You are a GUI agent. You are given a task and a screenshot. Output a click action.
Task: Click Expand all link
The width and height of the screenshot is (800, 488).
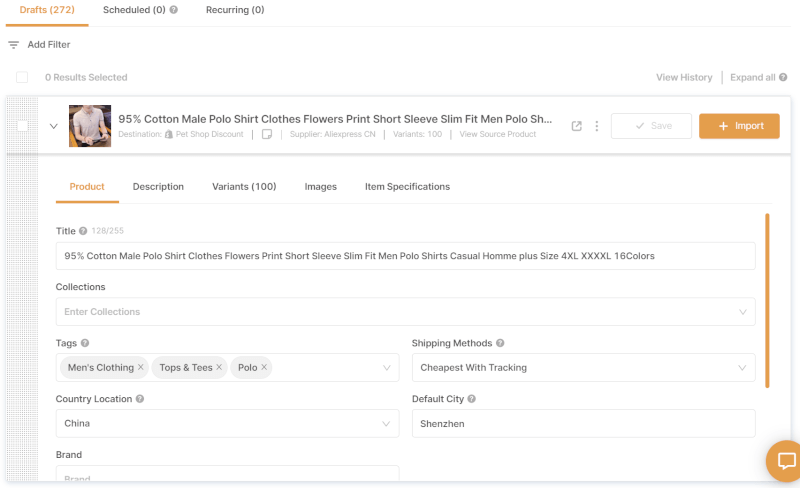point(753,77)
